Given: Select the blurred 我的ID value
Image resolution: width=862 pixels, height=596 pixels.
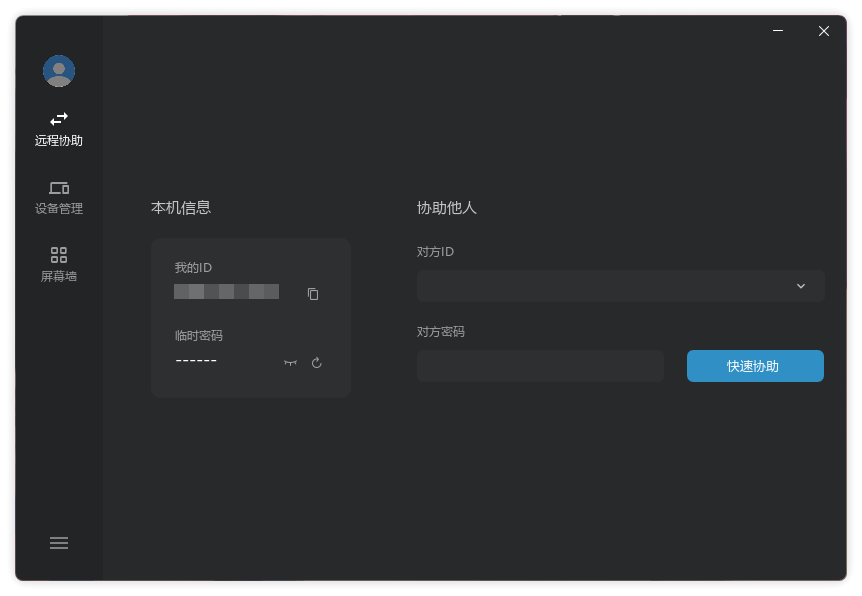Looking at the screenshot, I should tap(226, 291).
